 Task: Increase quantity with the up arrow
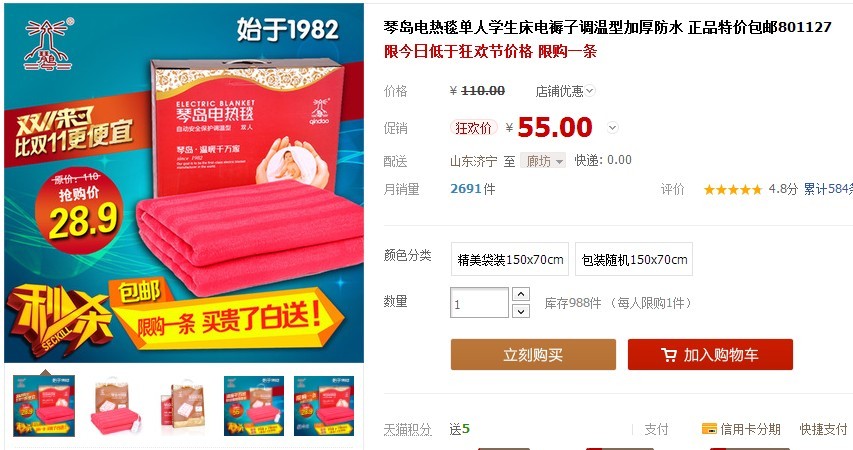[521, 294]
